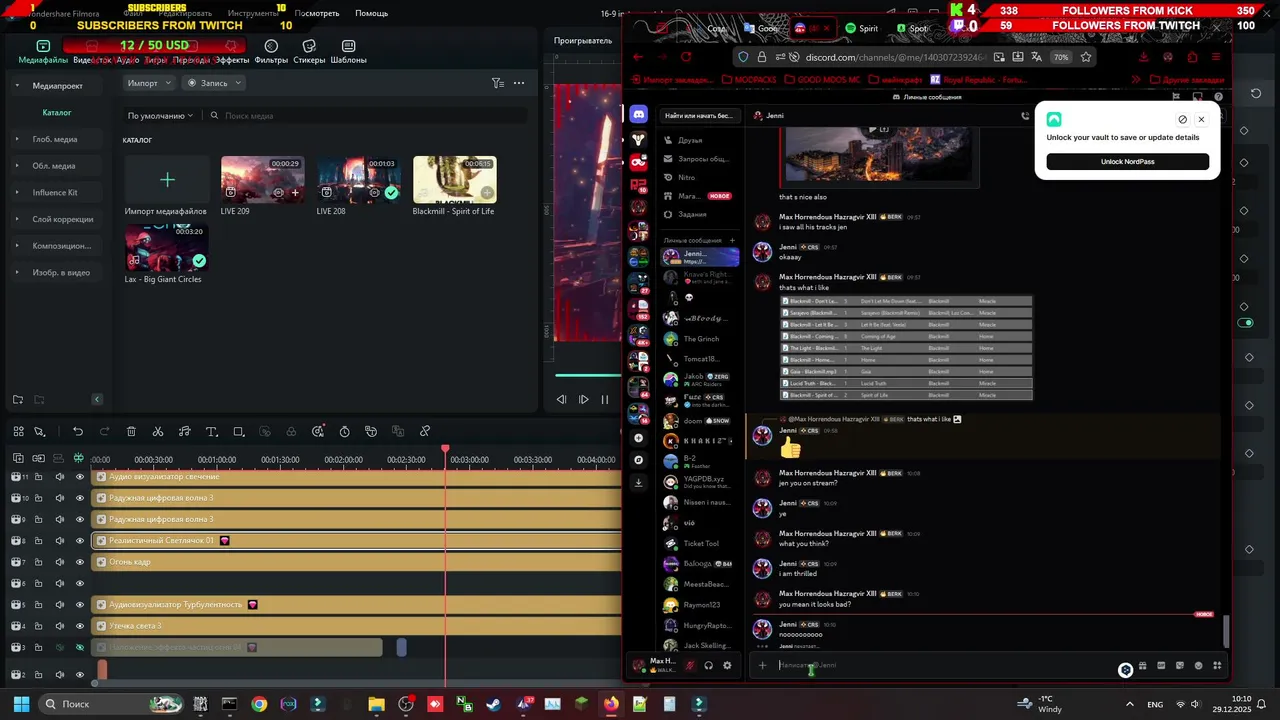Hide track 11 with its eye icon
The width and height of the screenshot is (1280, 720).
80,477
